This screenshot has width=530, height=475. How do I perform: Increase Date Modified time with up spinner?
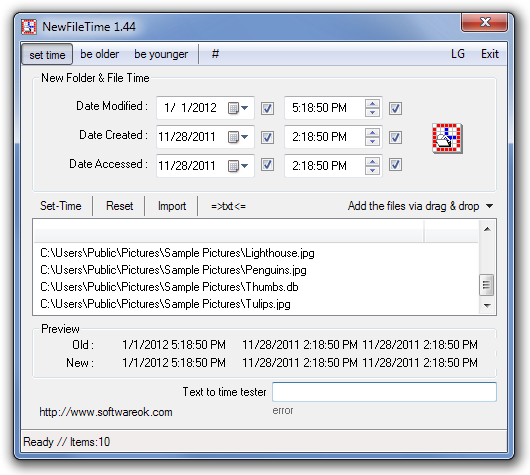click(x=372, y=104)
